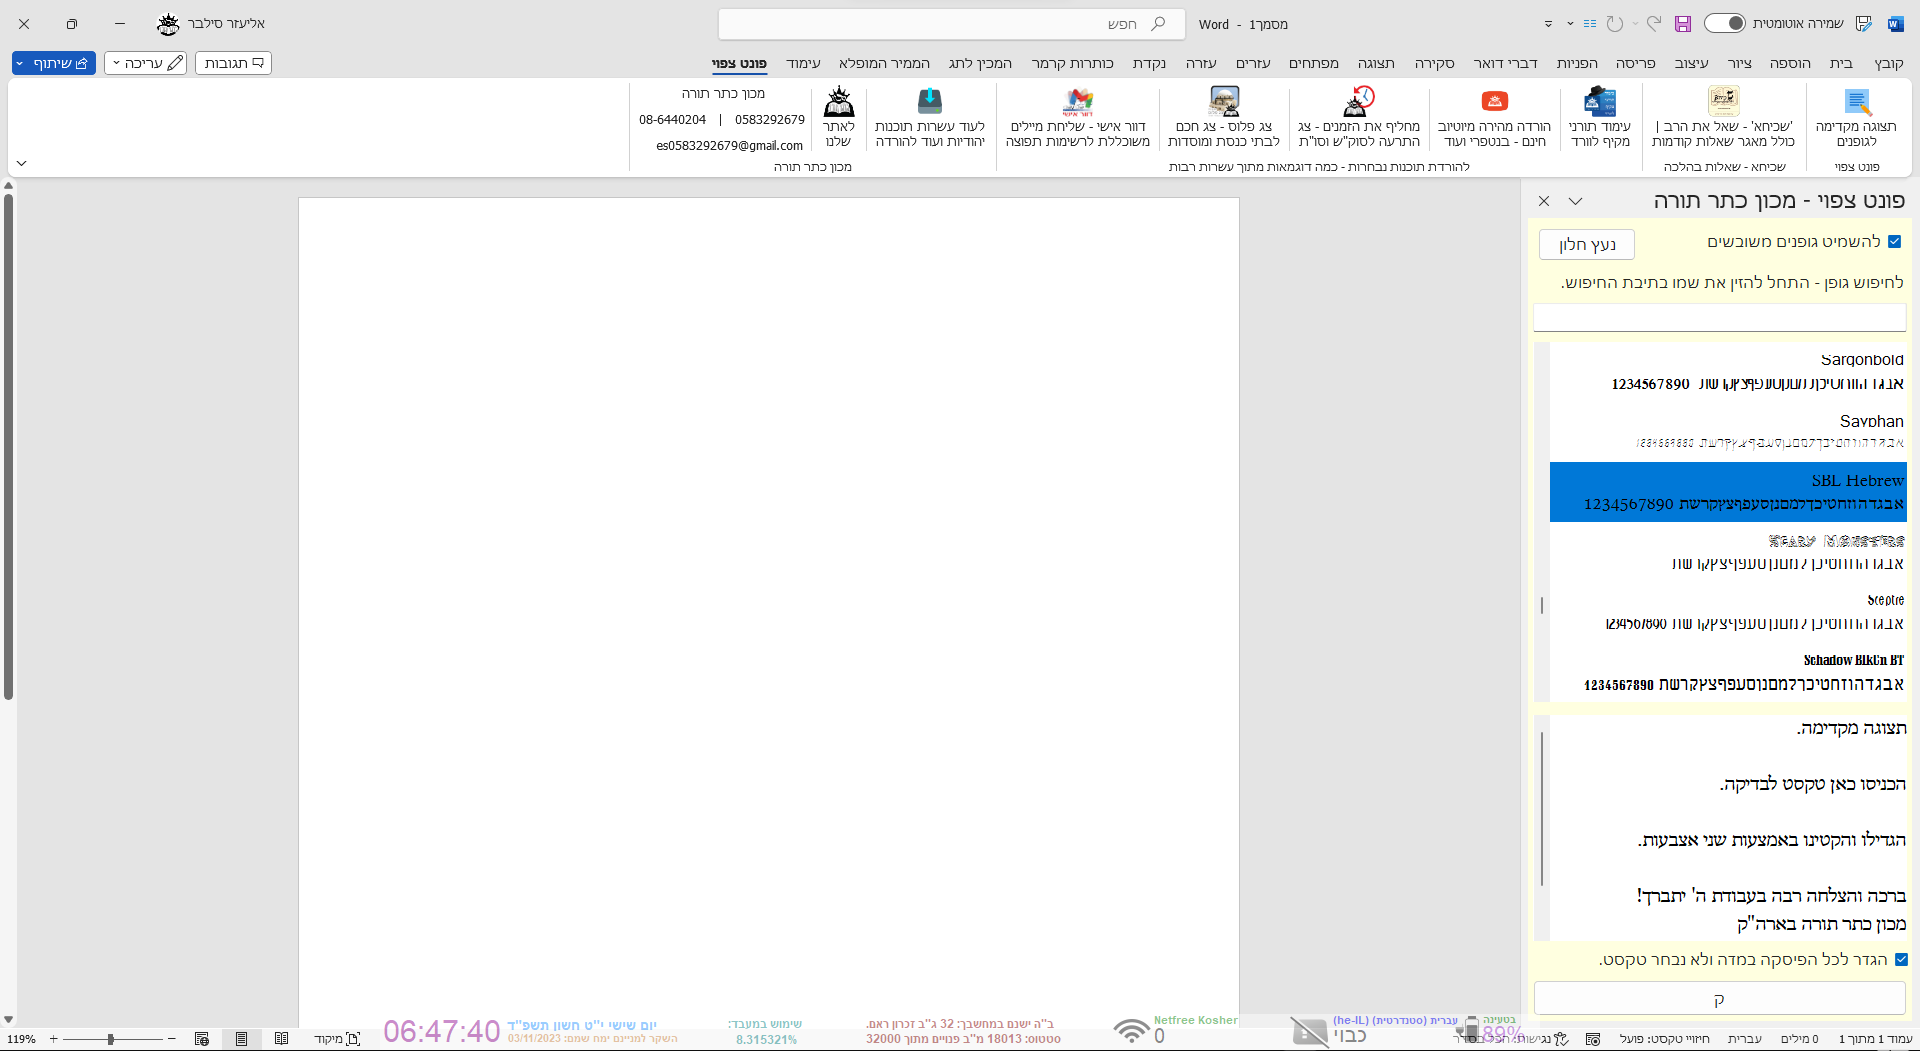The height and width of the screenshot is (1051, 1920).
Task: Switch to the הפניות (References) tab
Action: pyautogui.click(x=1577, y=63)
